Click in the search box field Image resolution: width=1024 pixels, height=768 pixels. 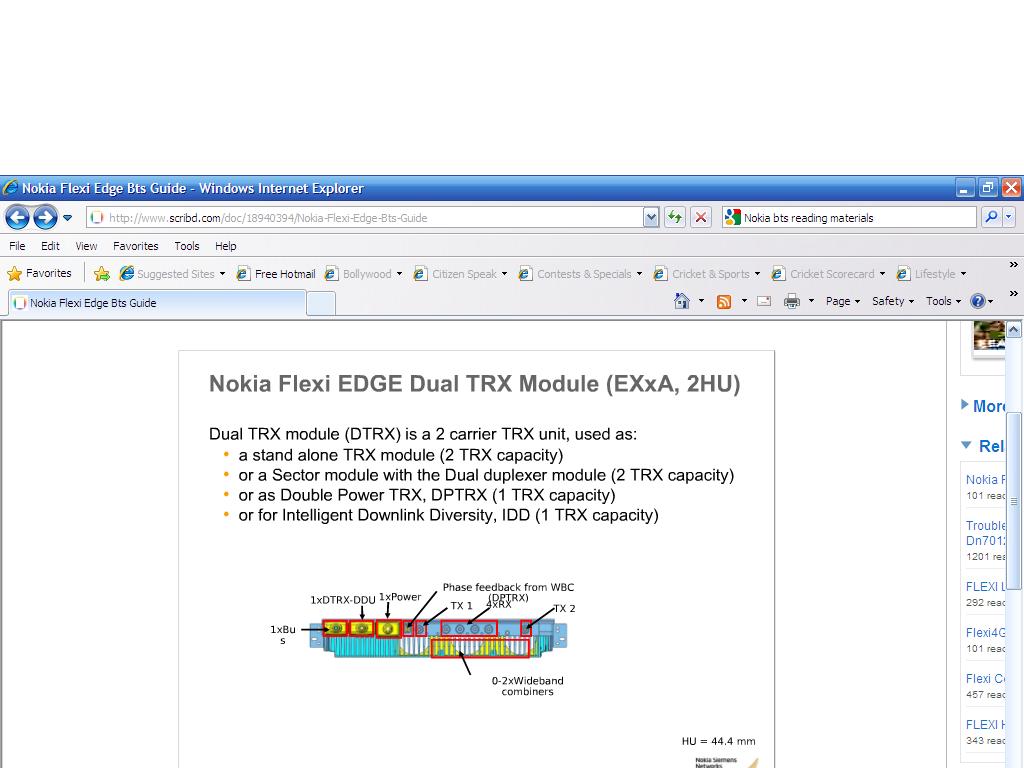[856, 217]
